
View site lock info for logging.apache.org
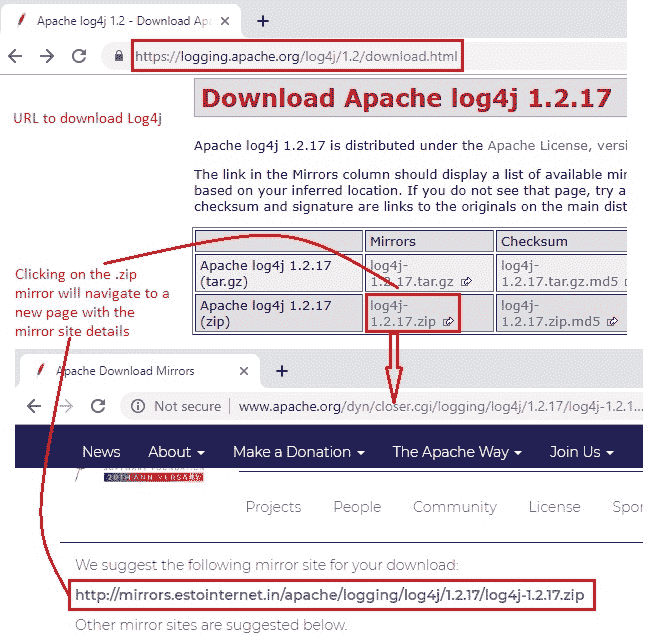(119, 56)
